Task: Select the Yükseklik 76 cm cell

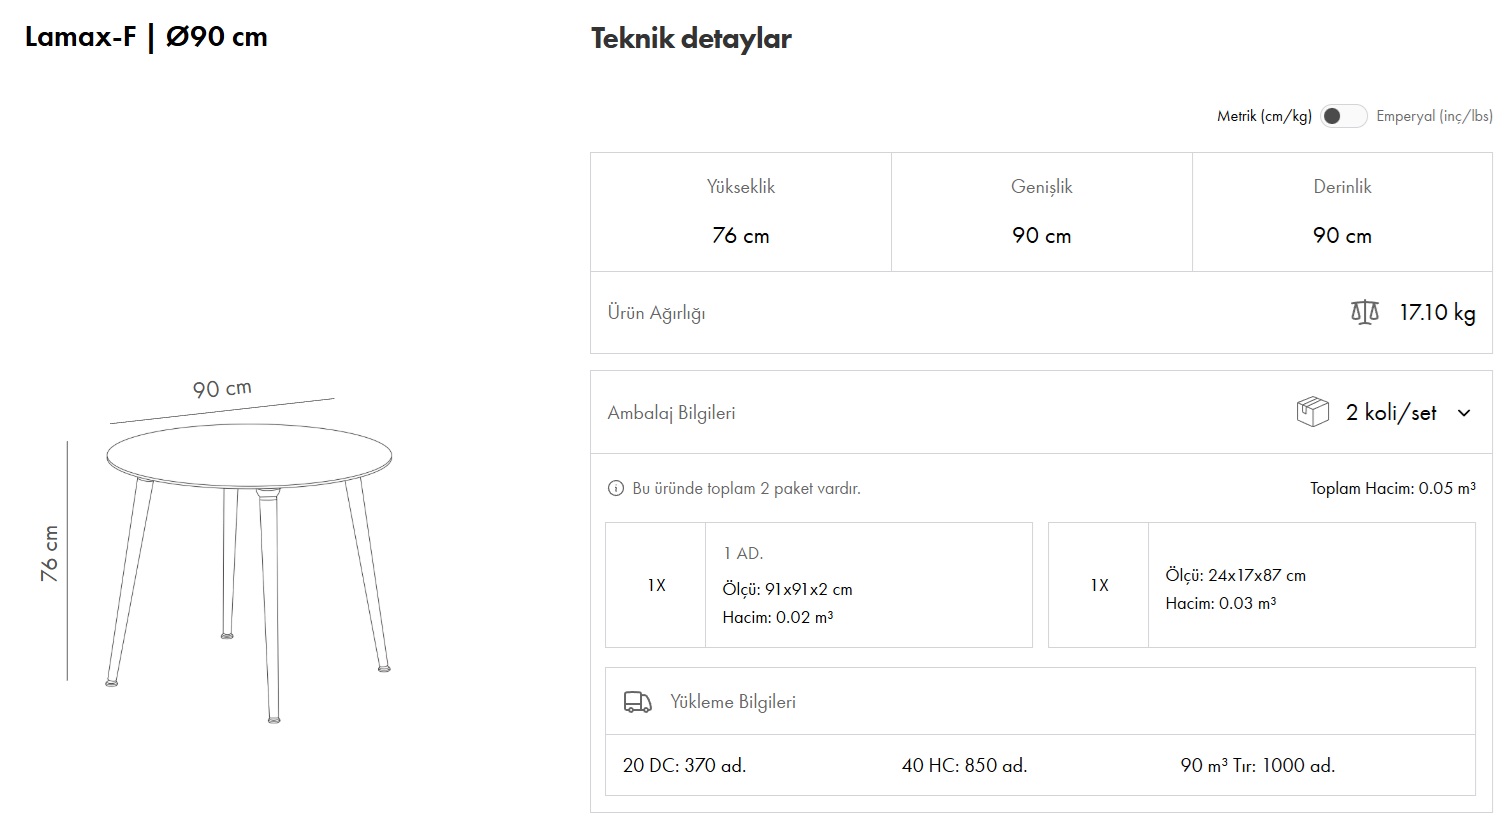Action: click(x=740, y=212)
